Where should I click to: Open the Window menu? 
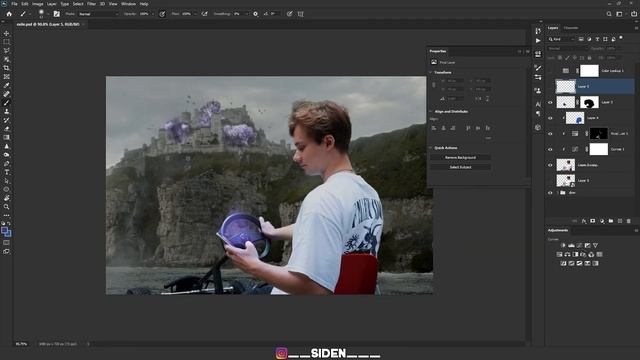coord(128,4)
